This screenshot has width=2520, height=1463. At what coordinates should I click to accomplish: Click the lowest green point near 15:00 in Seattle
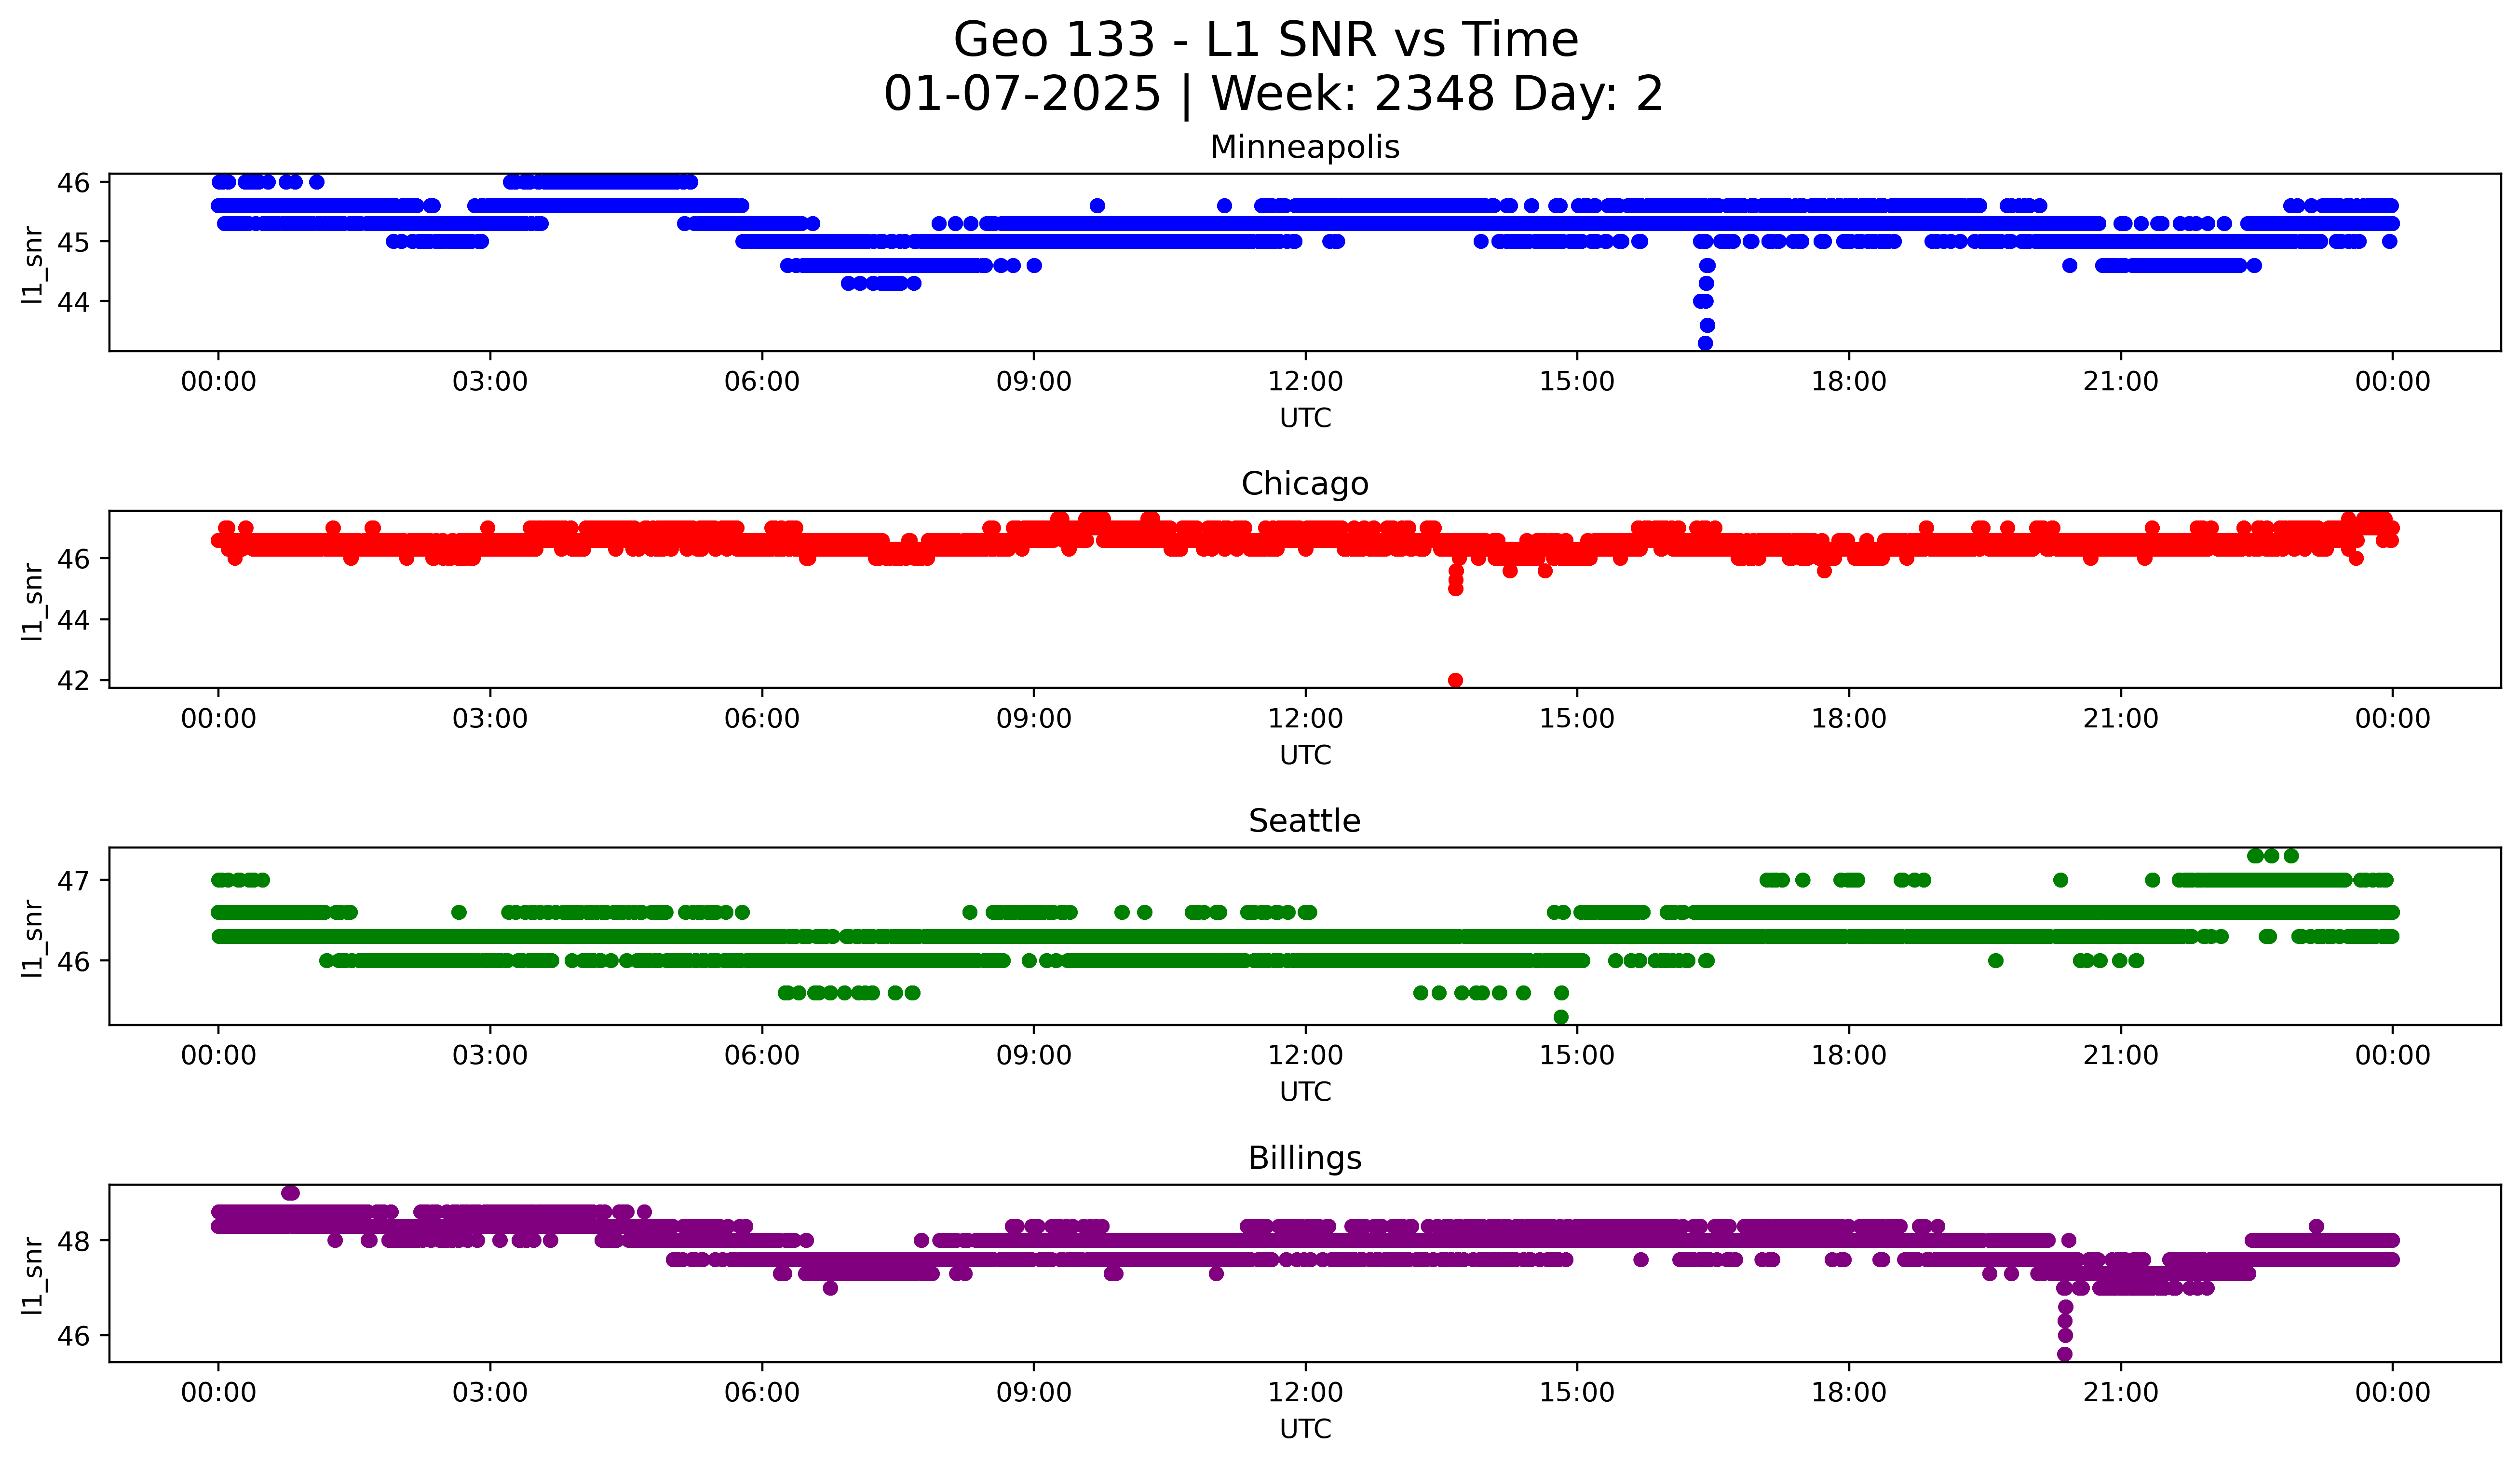pos(1560,1017)
